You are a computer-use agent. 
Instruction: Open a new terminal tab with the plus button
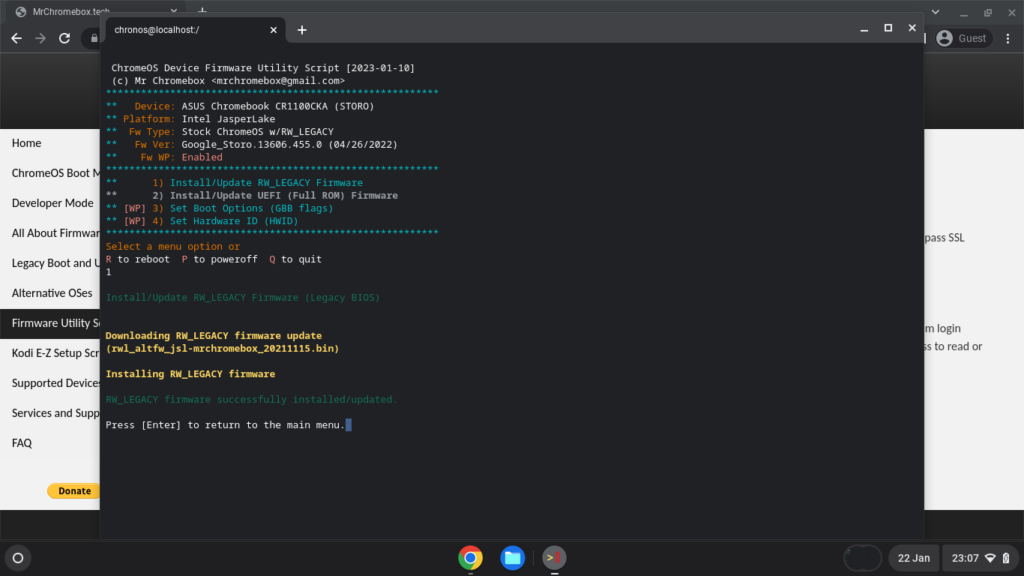pyautogui.click(x=301, y=29)
